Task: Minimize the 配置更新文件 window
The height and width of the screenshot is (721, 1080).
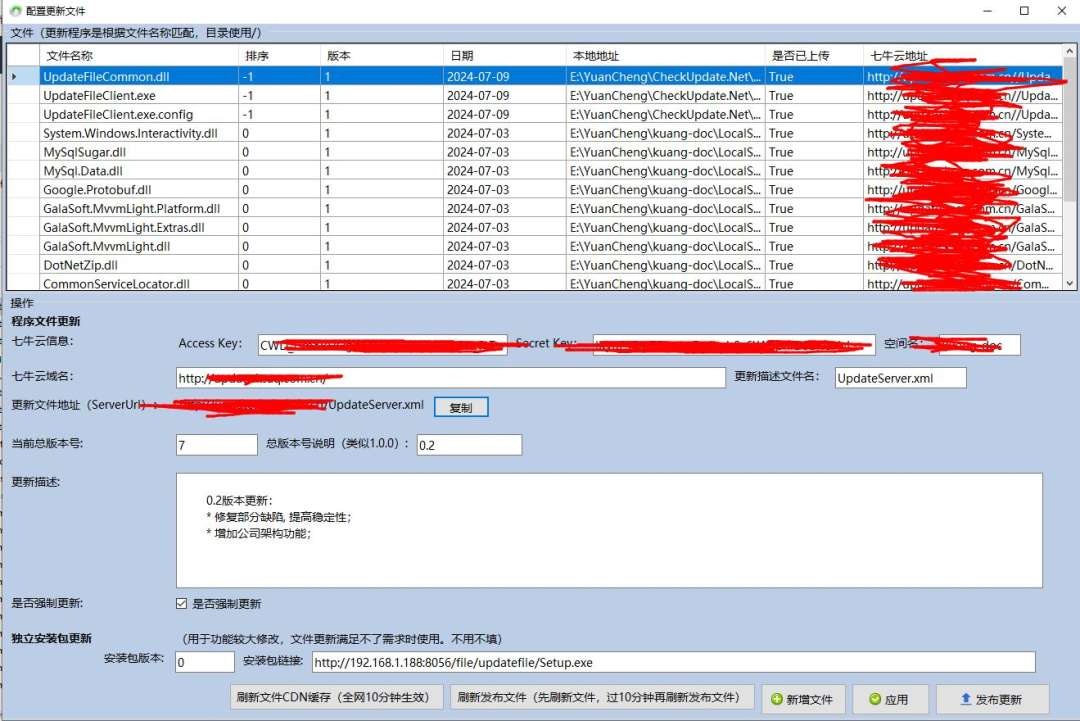Action: (x=987, y=11)
